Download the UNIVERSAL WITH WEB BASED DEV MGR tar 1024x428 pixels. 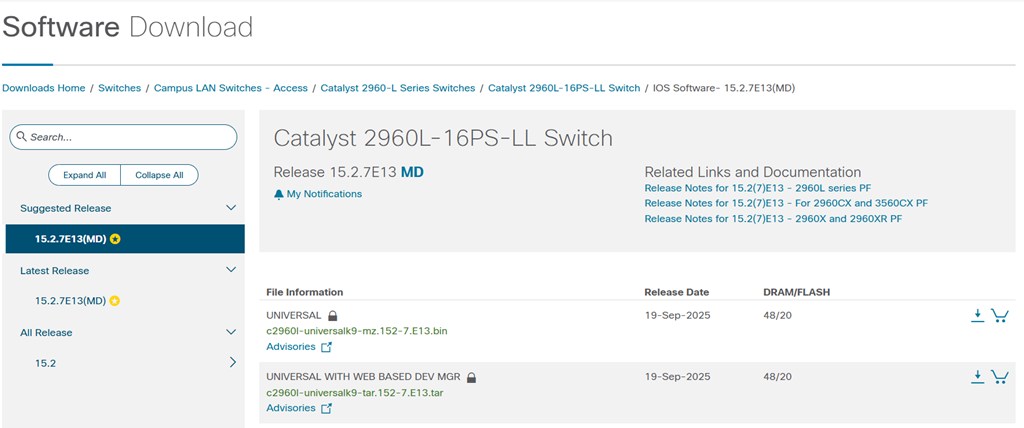pos(977,377)
